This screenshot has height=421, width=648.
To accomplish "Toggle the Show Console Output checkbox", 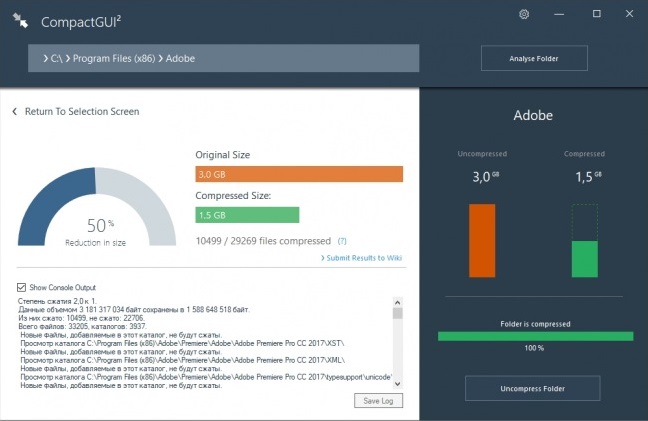I will click(x=22, y=287).
